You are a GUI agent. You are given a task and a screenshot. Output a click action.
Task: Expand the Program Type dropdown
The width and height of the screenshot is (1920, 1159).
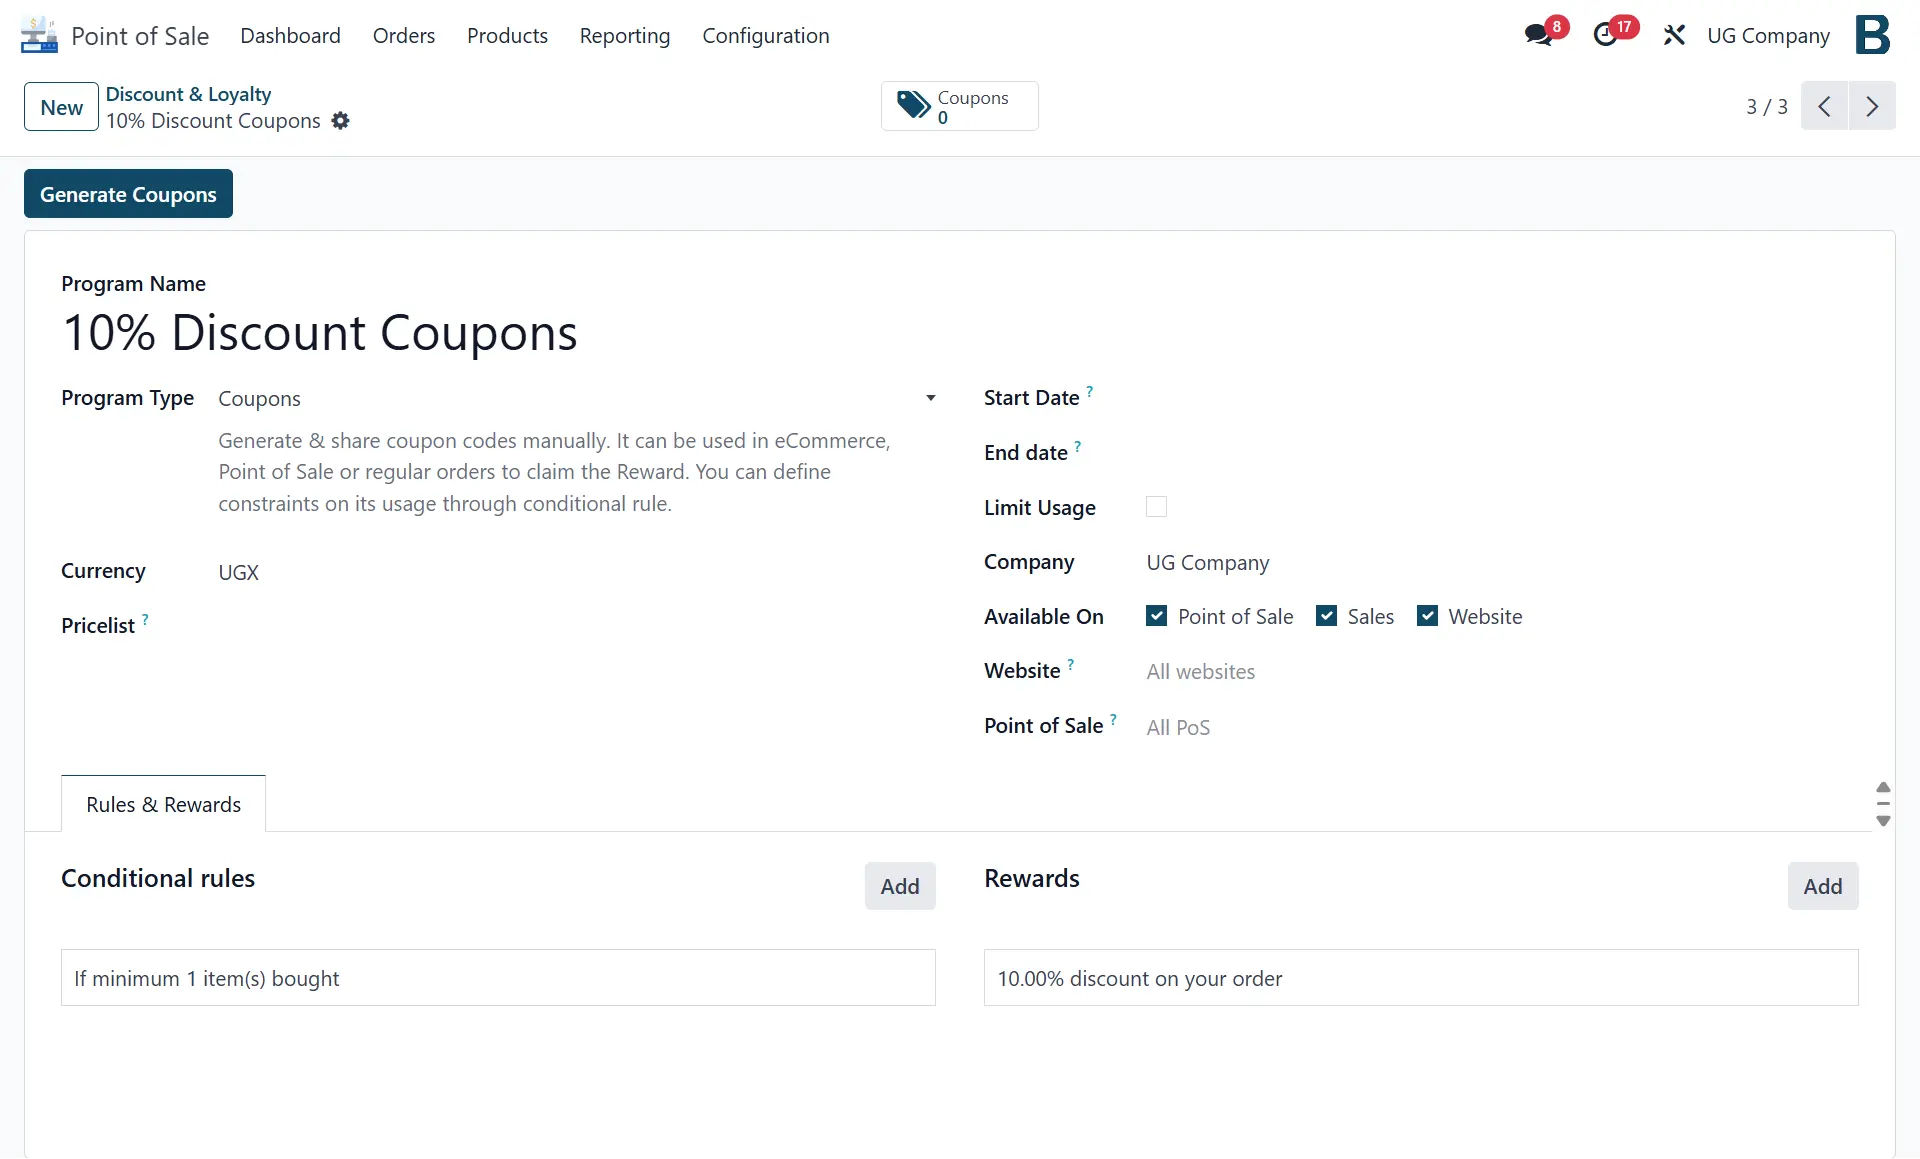(930, 398)
